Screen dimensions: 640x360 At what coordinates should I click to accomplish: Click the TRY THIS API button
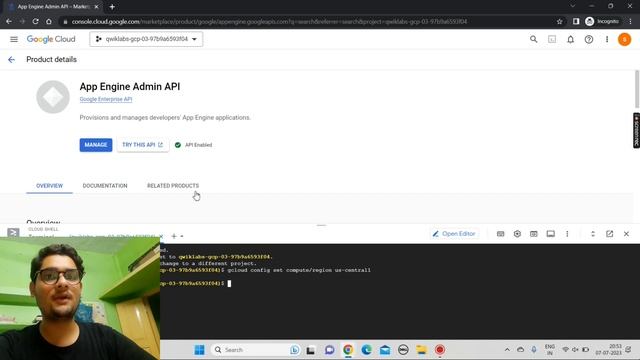pos(142,145)
